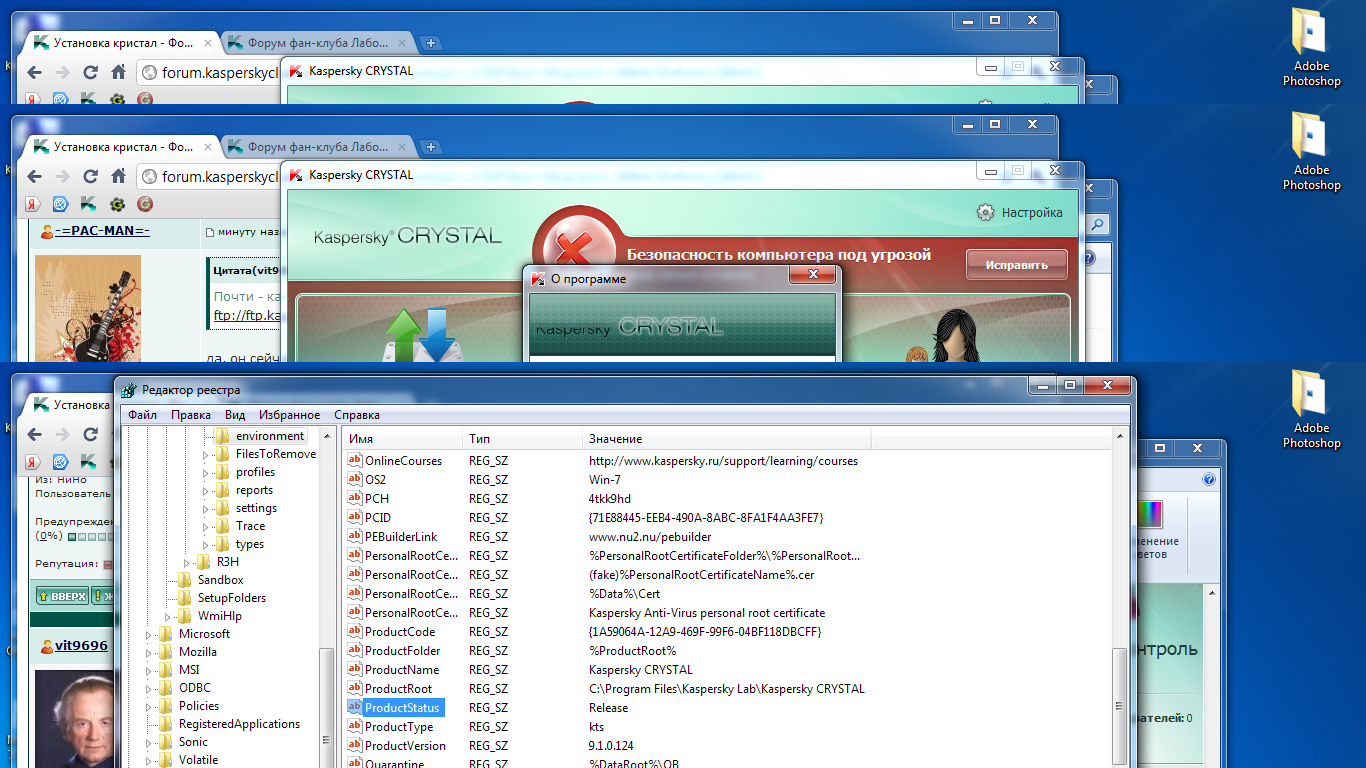The width and height of the screenshot is (1366, 768).
Task: Select the value icon next to ProductVersion
Action: point(354,746)
